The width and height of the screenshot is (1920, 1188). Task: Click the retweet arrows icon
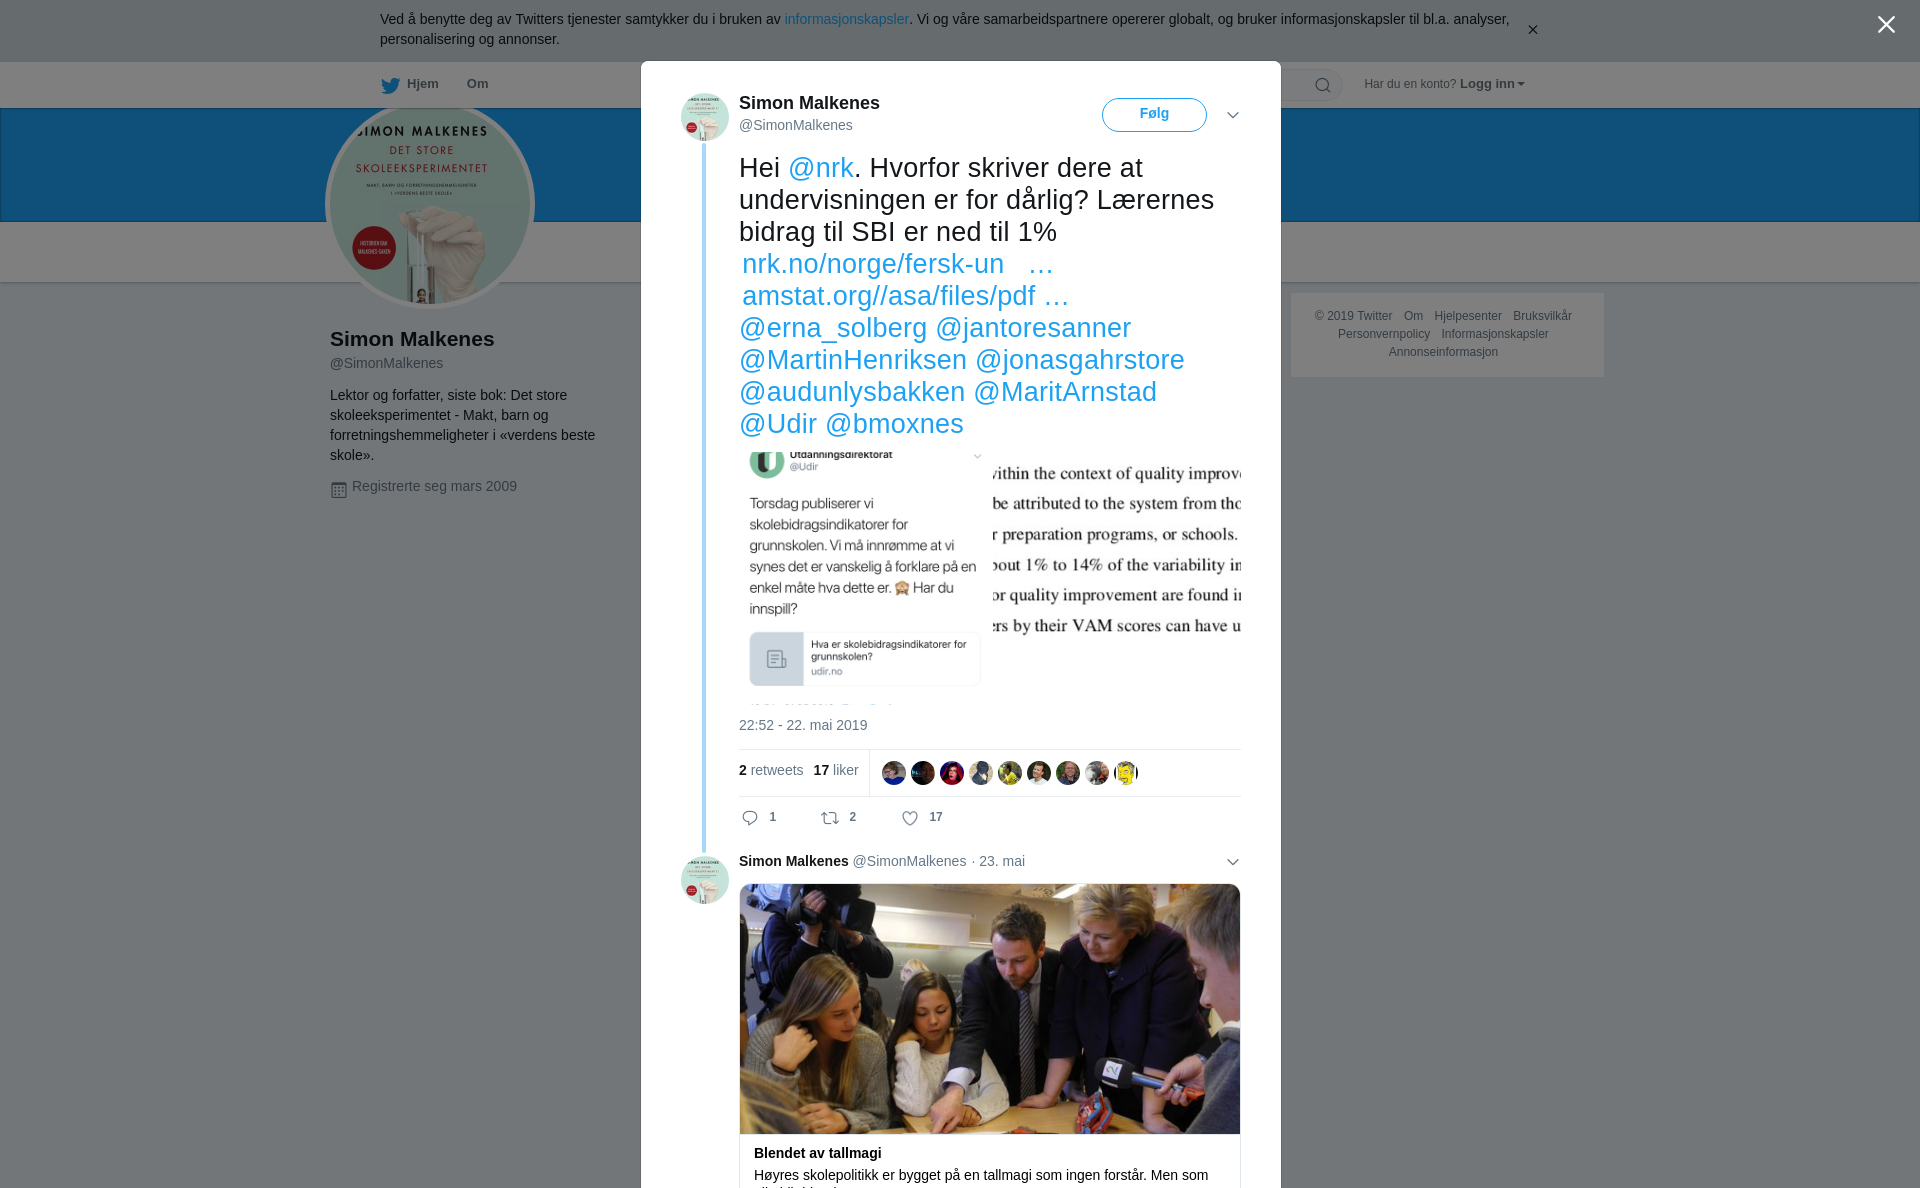click(x=830, y=818)
